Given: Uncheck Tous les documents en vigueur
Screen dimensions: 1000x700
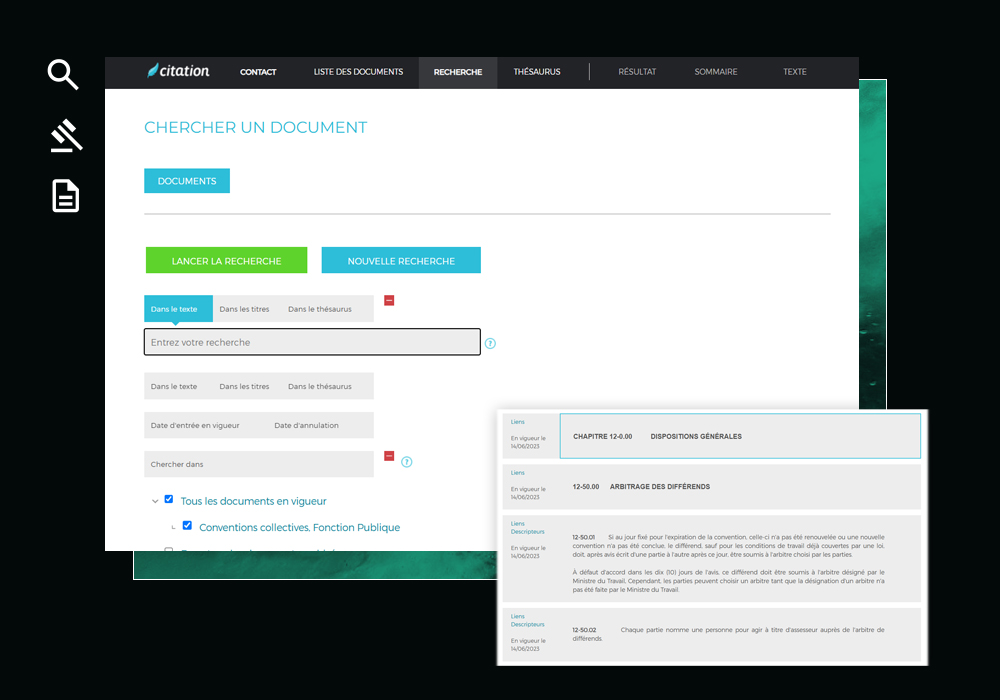Looking at the screenshot, I should pos(169,500).
